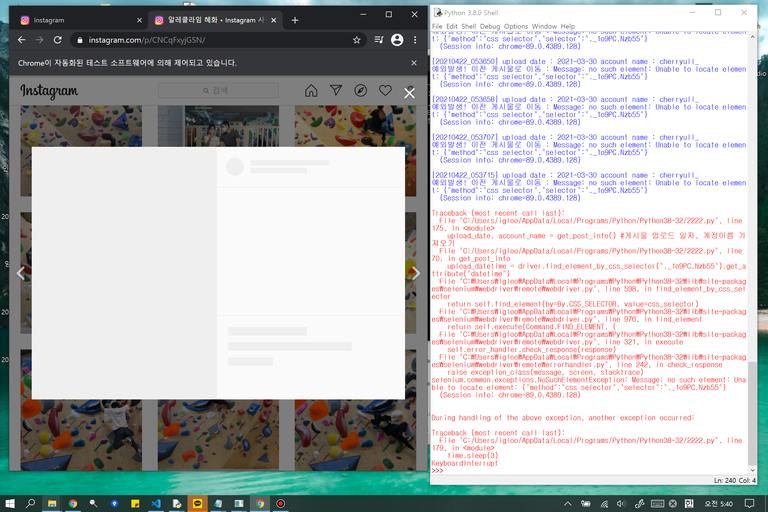Image resolution: width=768 pixels, height=512 pixels.
Task: Click the KeyboardInterrupt text in Shell
Action: 464,463
